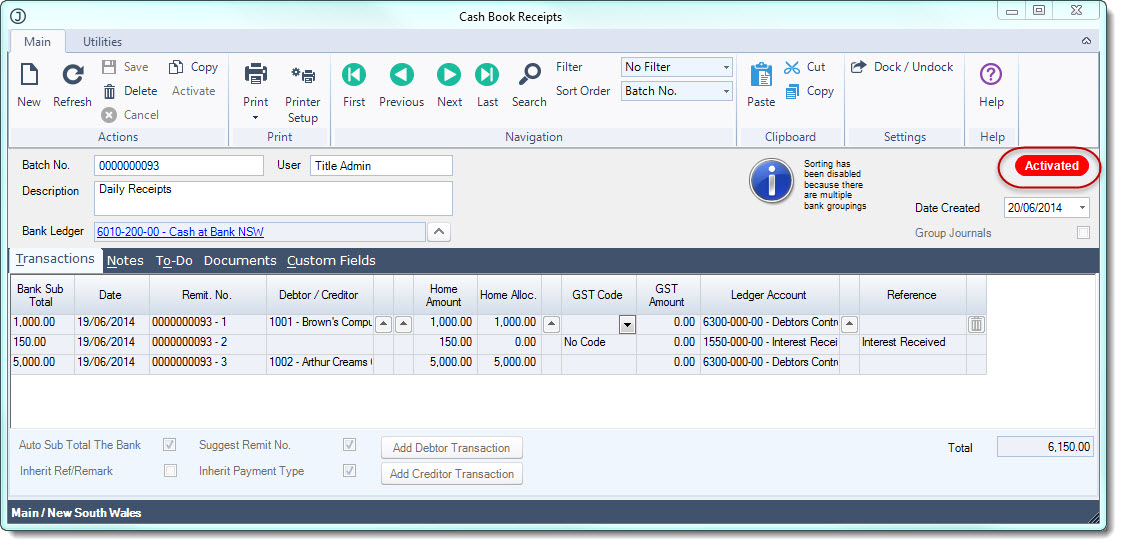Click the Total field showing 6,150.00
The width and height of the screenshot is (1122, 546).
tap(1045, 447)
